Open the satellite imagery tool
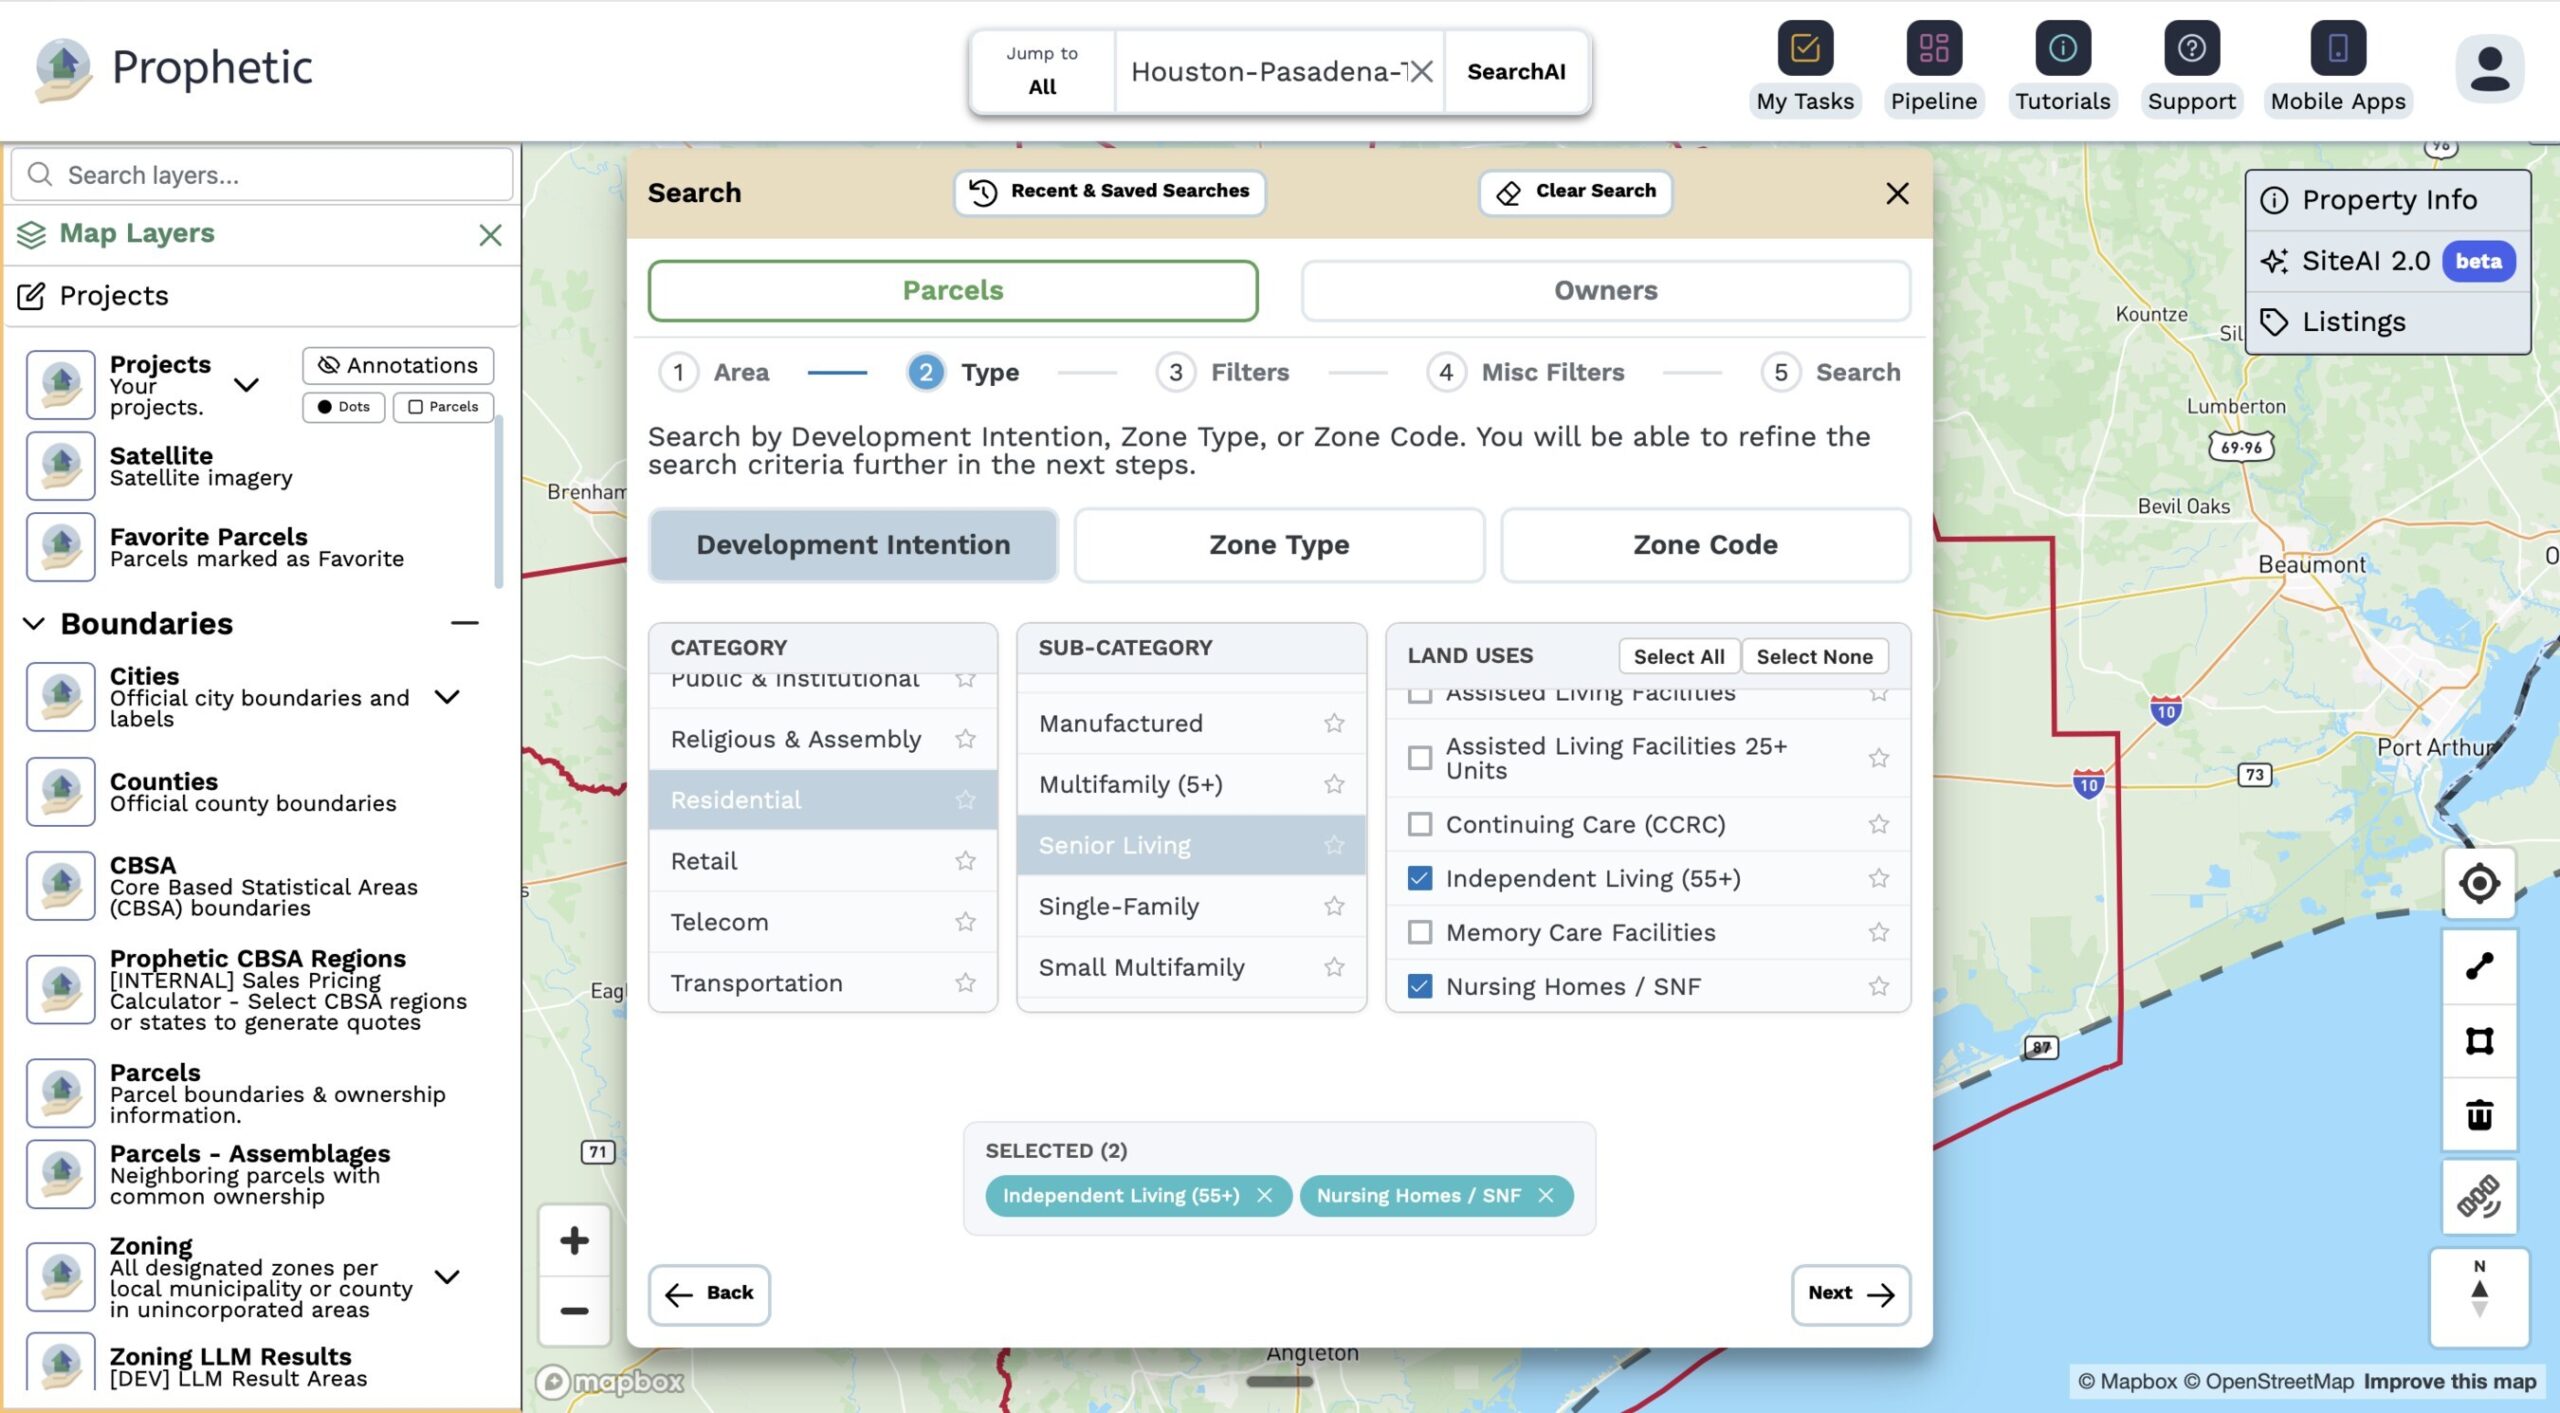Viewport: 2560px width, 1413px height. click(x=2479, y=1196)
